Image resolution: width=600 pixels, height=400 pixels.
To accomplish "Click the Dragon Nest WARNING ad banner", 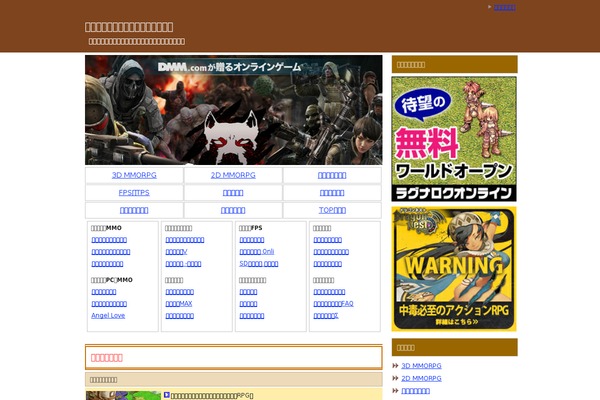I will point(454,269).
